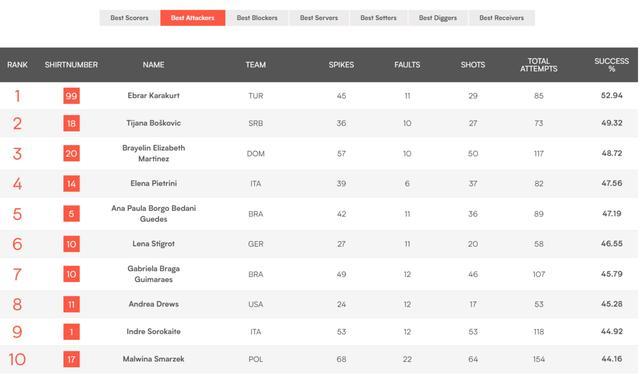Open the Best Setters tab
640x374 pixels.
[x=378, y=18]
